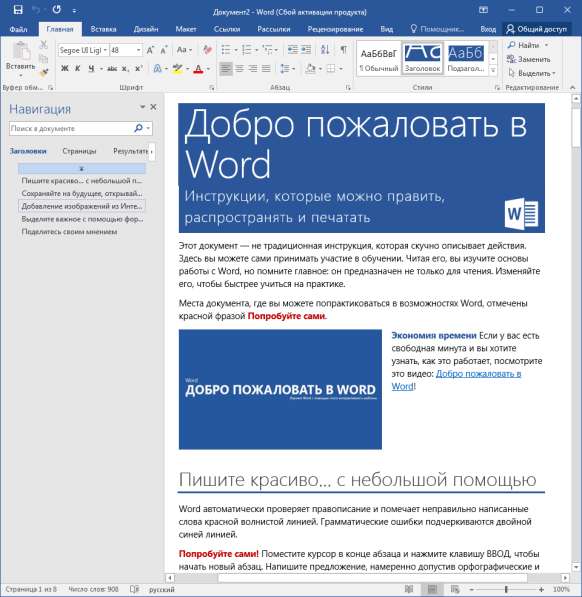The width and height of the screenshot is (582, 597).
Task: Click the zoom in plus icon
Action: click(541, 589)
